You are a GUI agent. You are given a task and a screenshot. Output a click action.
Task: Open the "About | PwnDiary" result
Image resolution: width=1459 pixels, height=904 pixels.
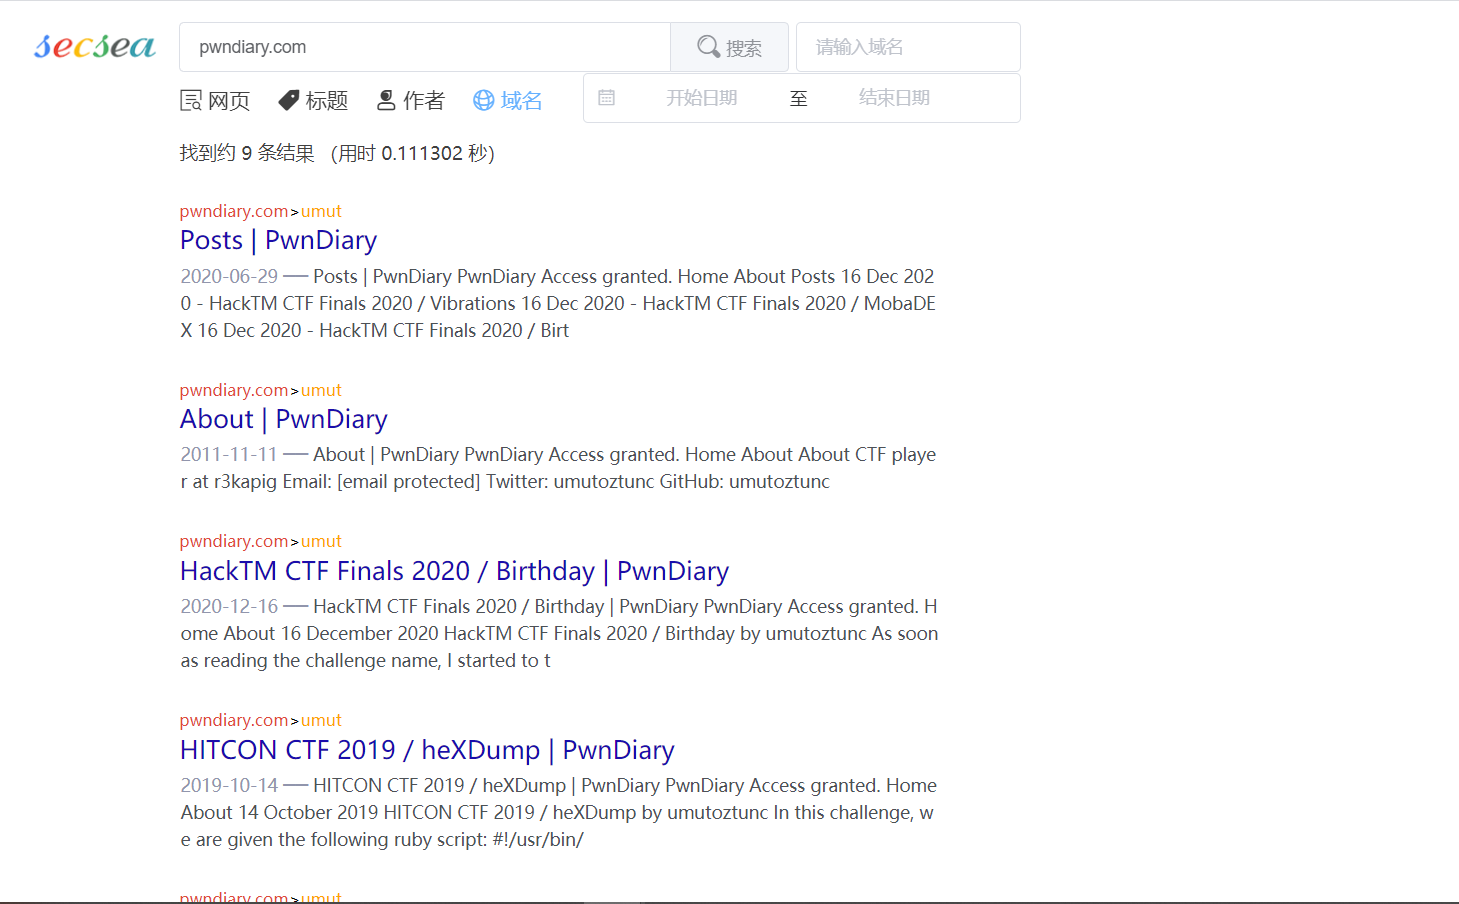pyautogui.click(x=283, y=419)
